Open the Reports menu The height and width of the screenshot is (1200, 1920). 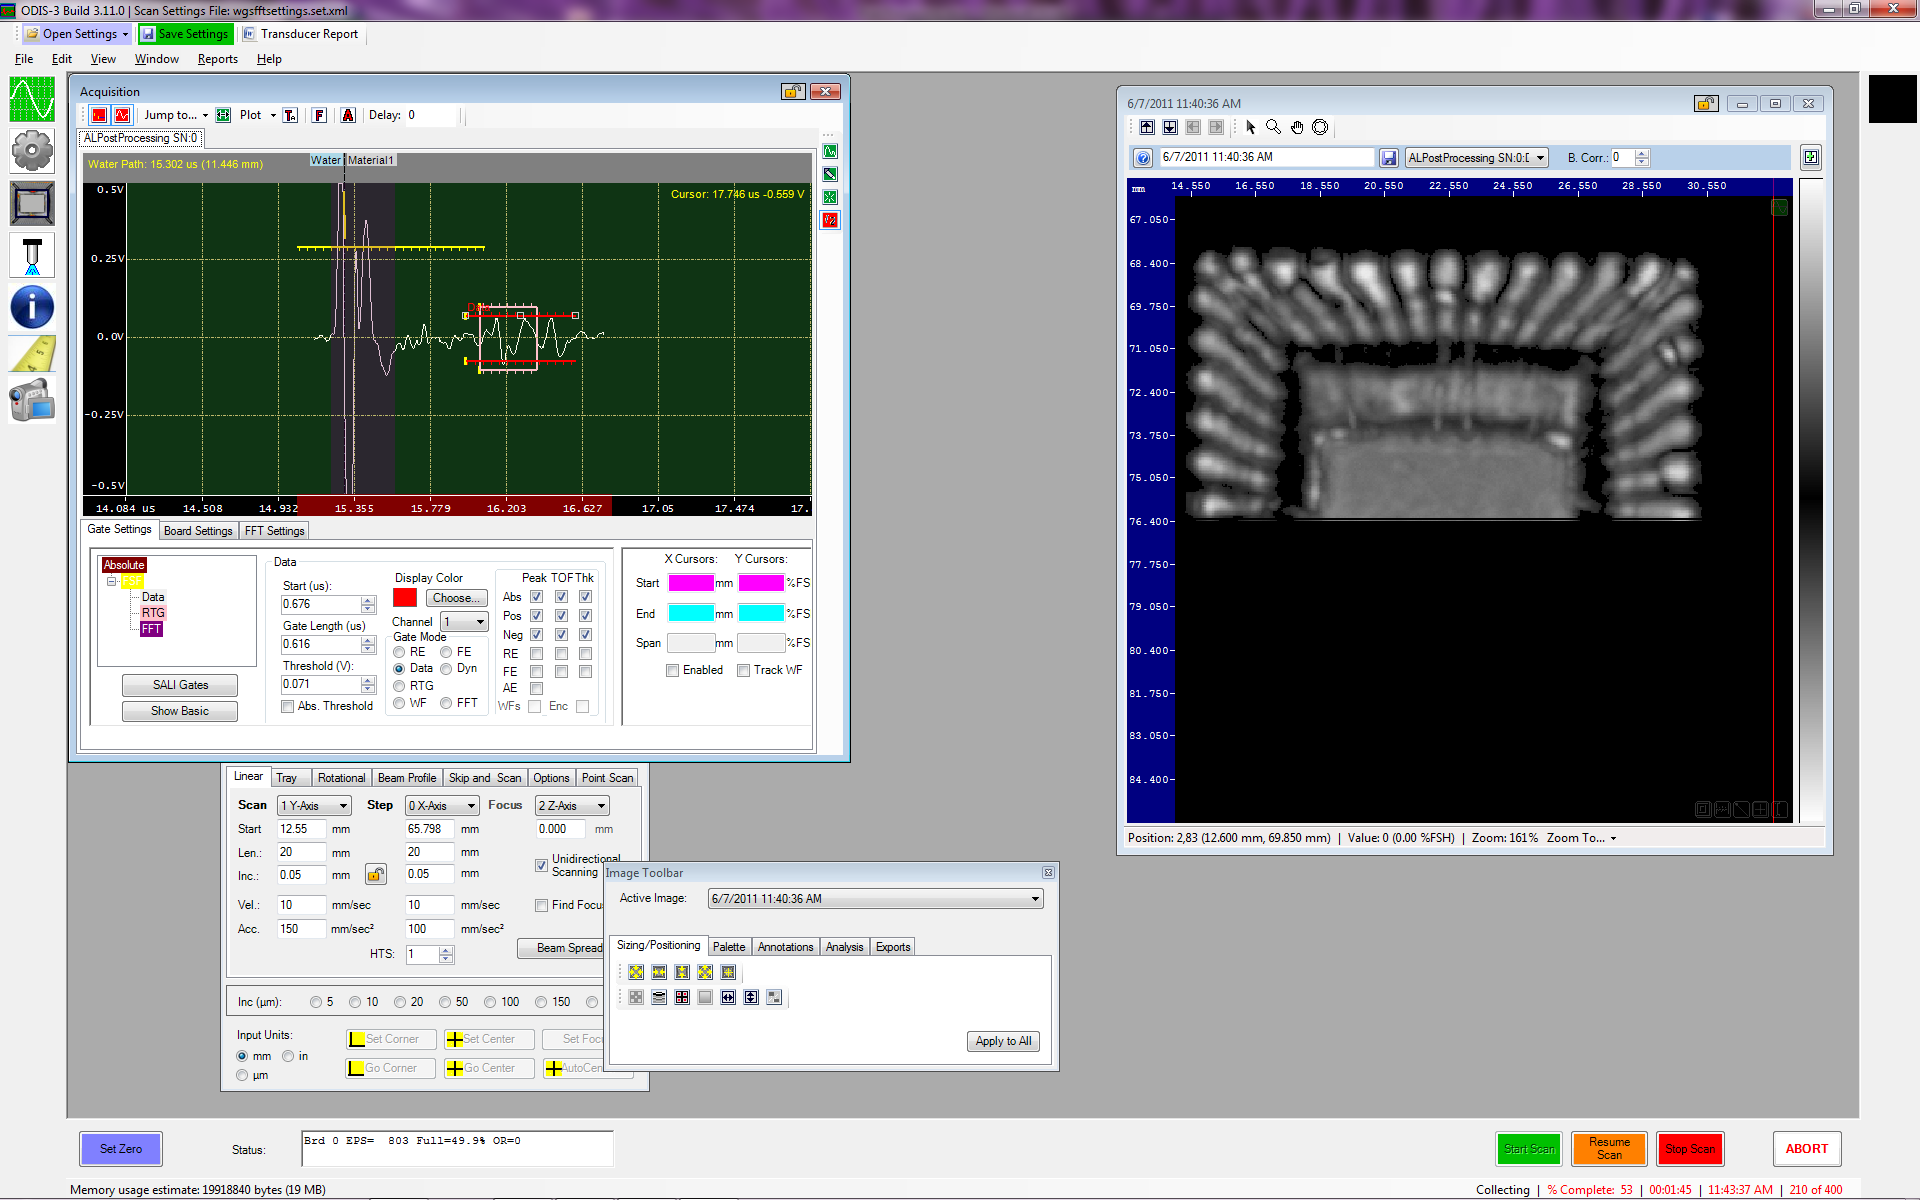click(x=217, y=59)
